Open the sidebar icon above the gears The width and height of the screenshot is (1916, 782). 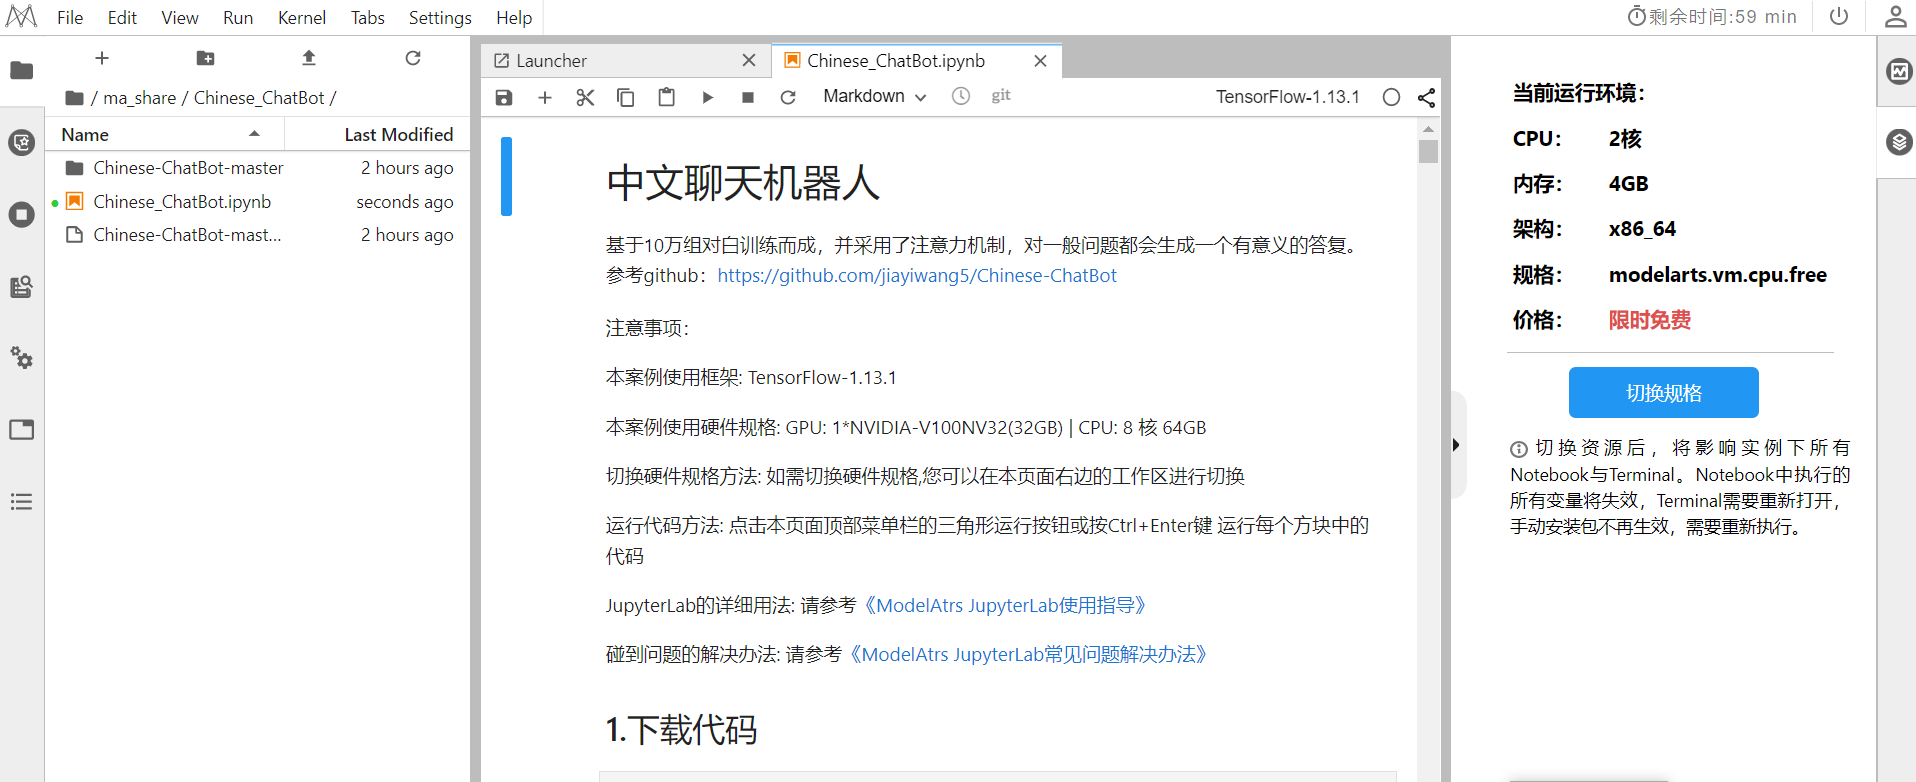pos(21,287)
